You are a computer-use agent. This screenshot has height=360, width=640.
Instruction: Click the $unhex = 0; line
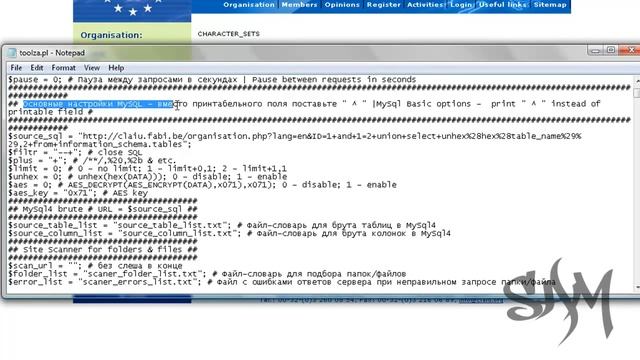coord(147,177)
